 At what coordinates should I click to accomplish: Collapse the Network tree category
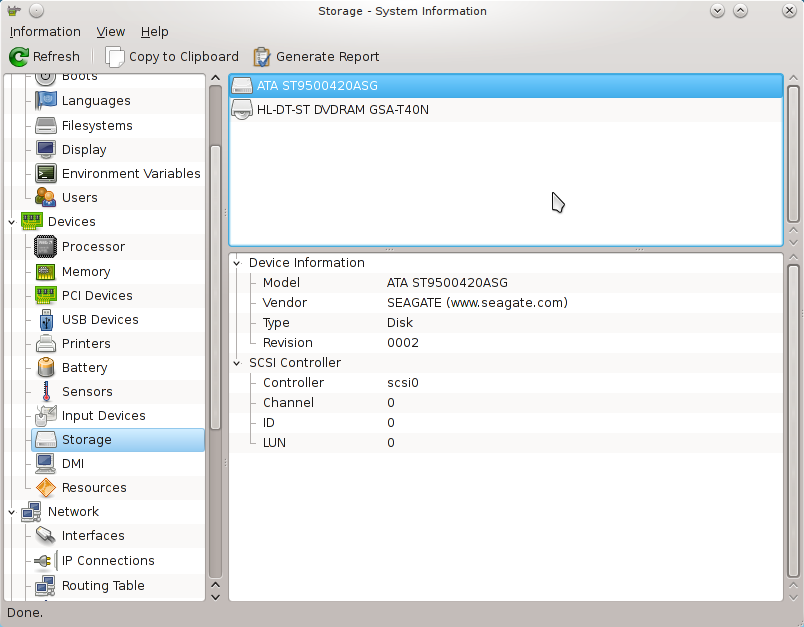click(x=12, y=512)
